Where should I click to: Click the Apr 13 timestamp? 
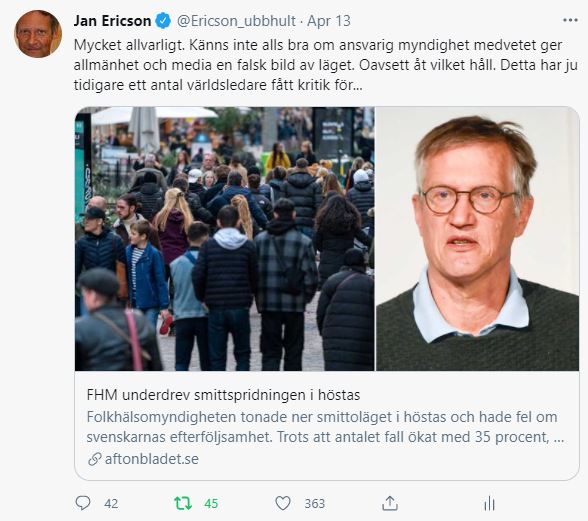pyautogui.click(x=329, y=21)
